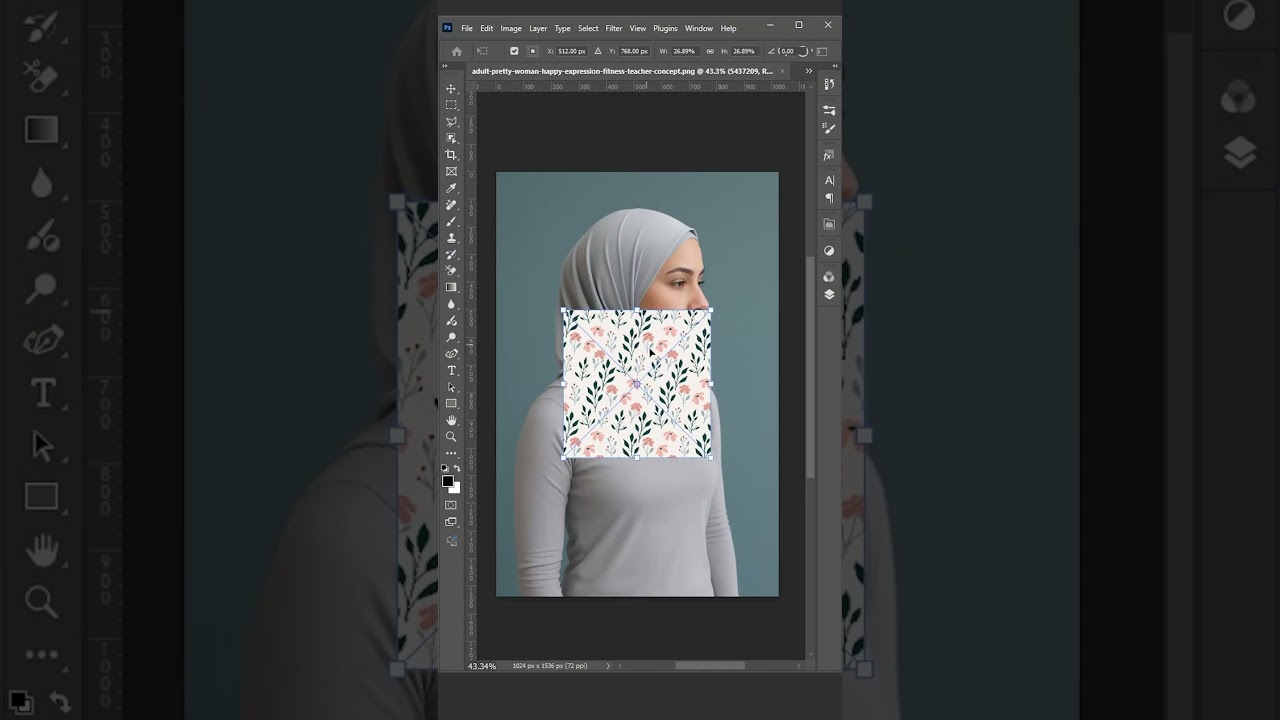Image resolution: width=1280 pixels, height=720 pixels.
Task: Open the History panel icon
Action: pyautogui.click(x=829, y=85)
